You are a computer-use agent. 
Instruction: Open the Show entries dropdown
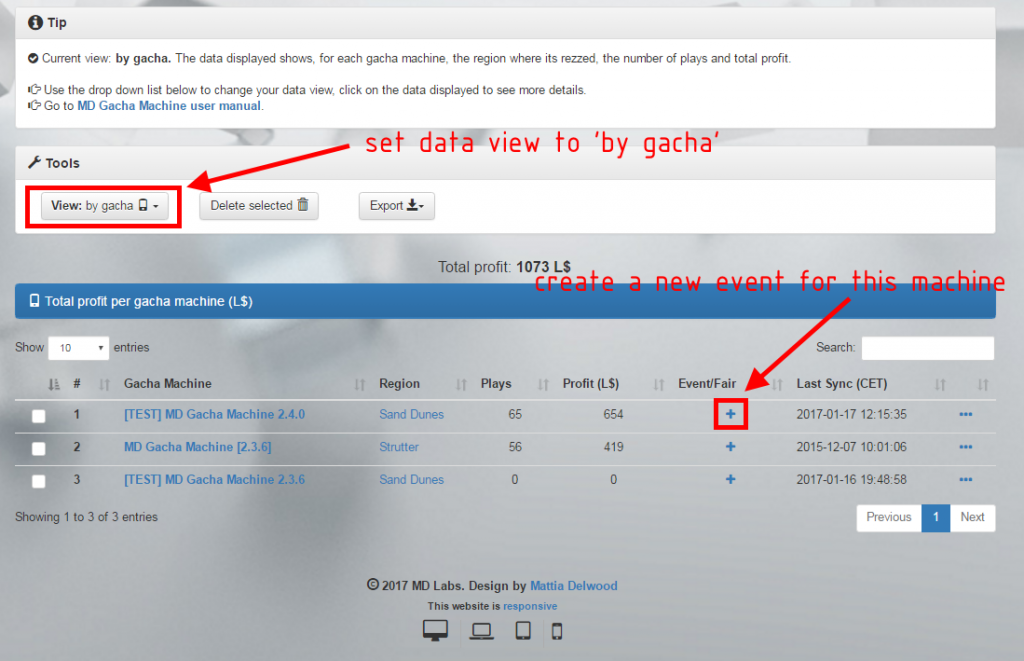tap(78, 347)
